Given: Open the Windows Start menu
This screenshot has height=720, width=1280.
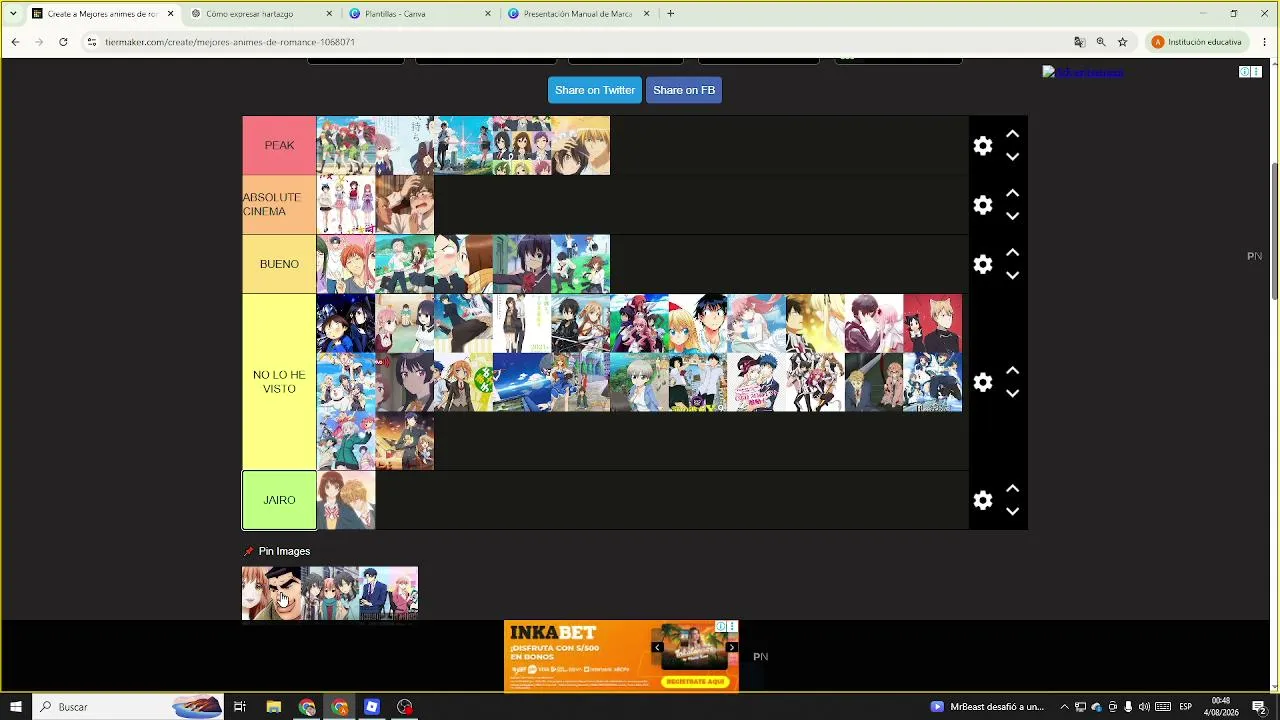Looking at the screenshot, I should (x=15, y=707).
